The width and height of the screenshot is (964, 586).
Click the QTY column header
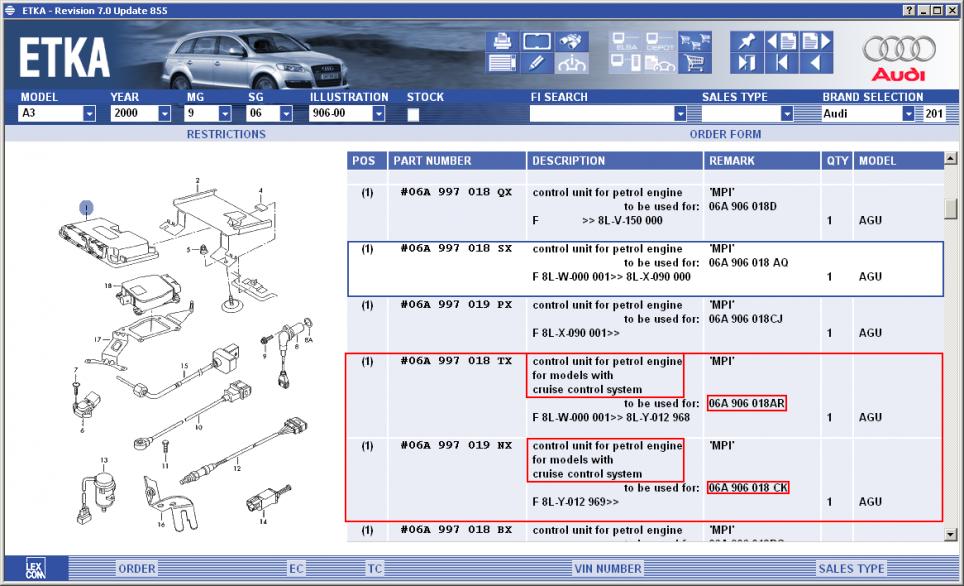point(837,161)
